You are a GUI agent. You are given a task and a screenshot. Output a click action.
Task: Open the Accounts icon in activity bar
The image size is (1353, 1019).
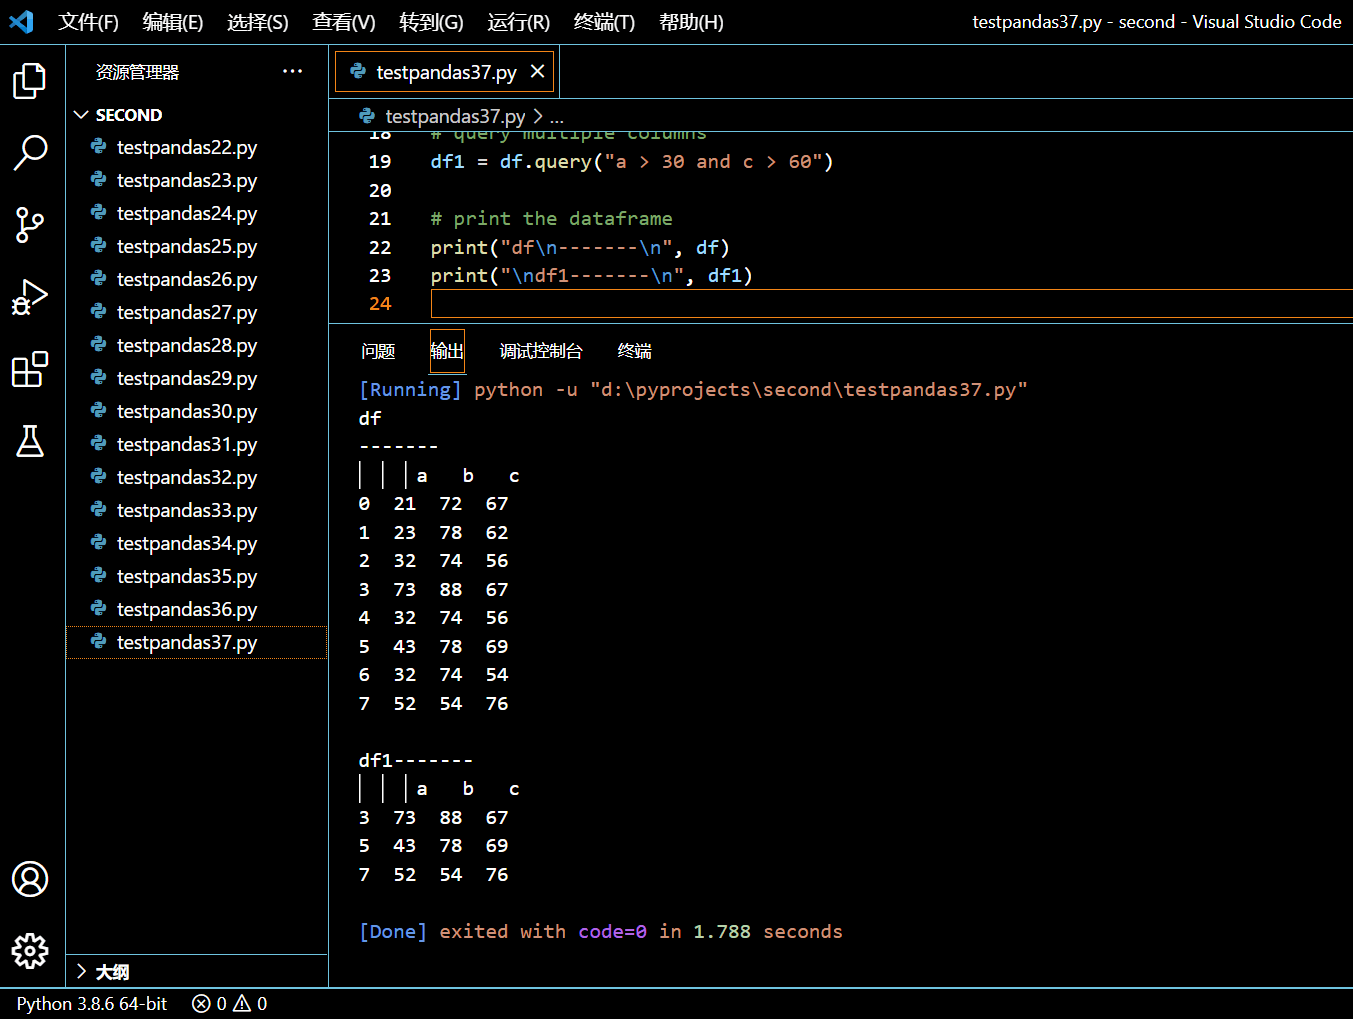coord(30,879)
